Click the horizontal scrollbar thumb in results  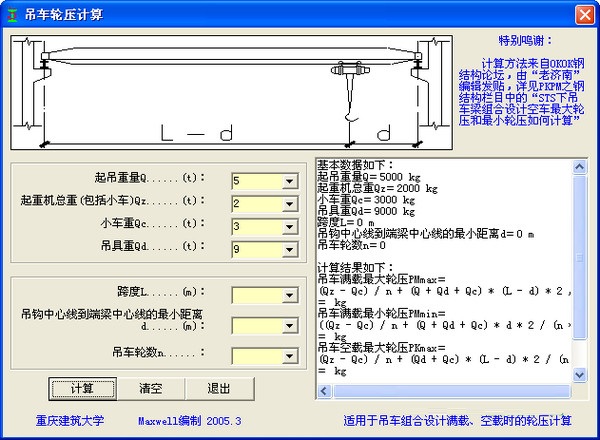(x=452, y=391)
